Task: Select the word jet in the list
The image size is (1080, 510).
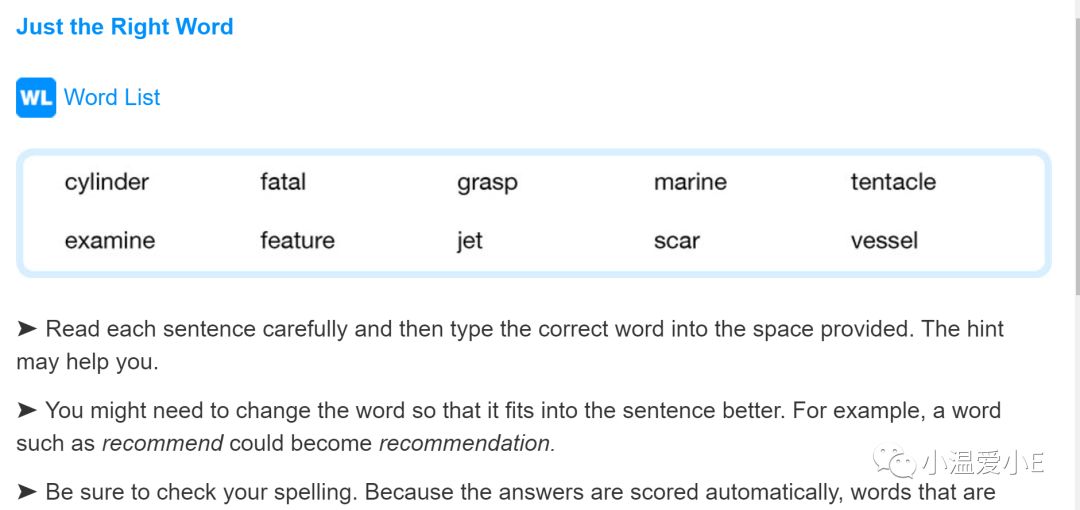Action: point(469,241)
